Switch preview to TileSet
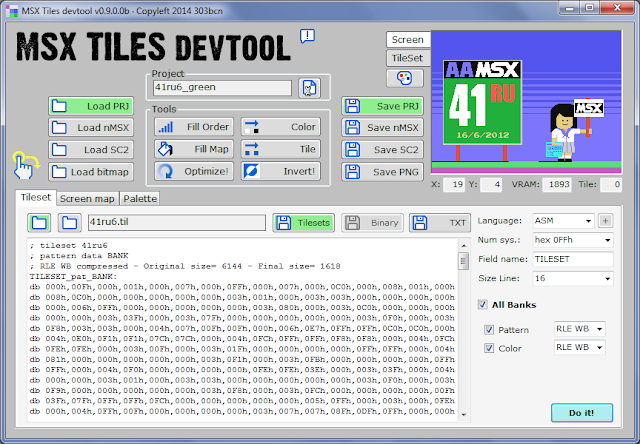640x444 pixels. tap(408, 58)
